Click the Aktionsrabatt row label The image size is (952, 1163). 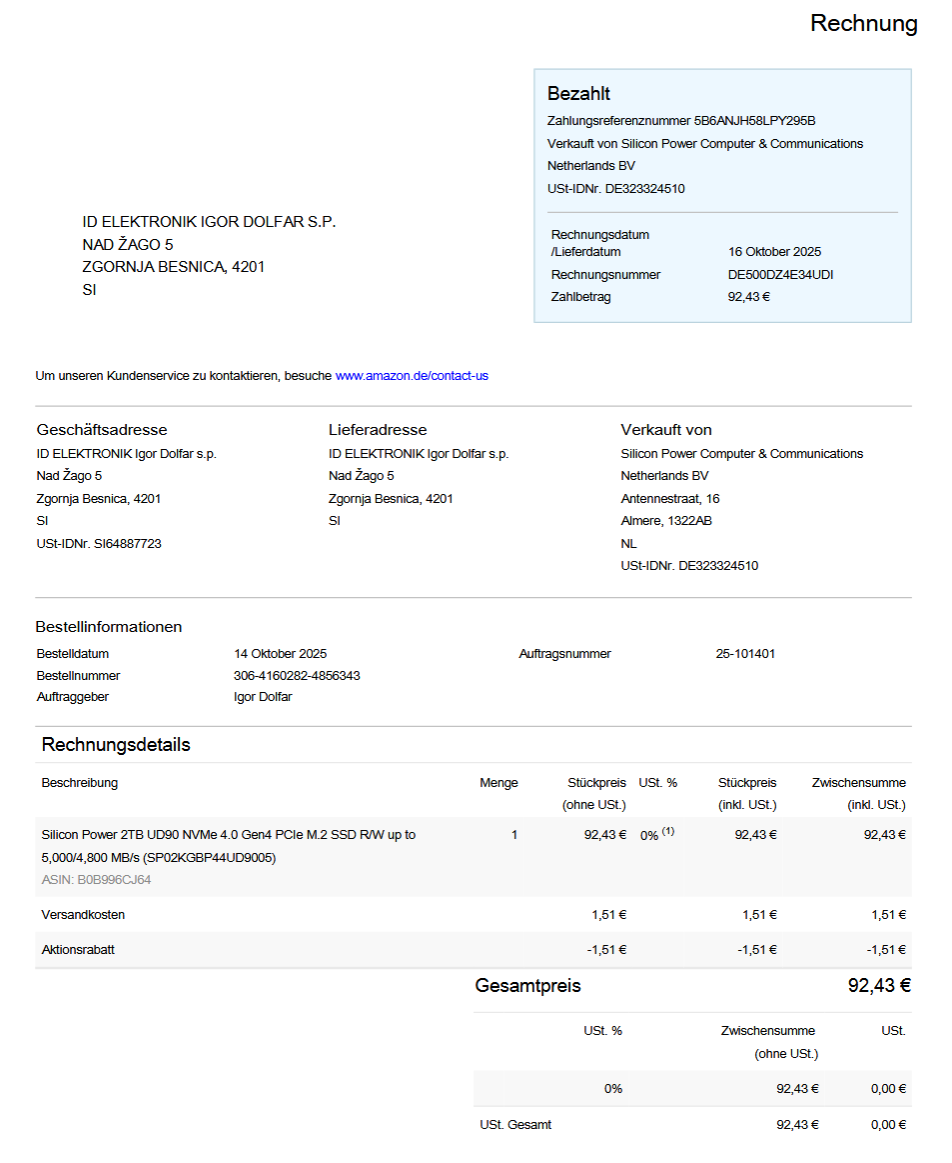point(78,950)
